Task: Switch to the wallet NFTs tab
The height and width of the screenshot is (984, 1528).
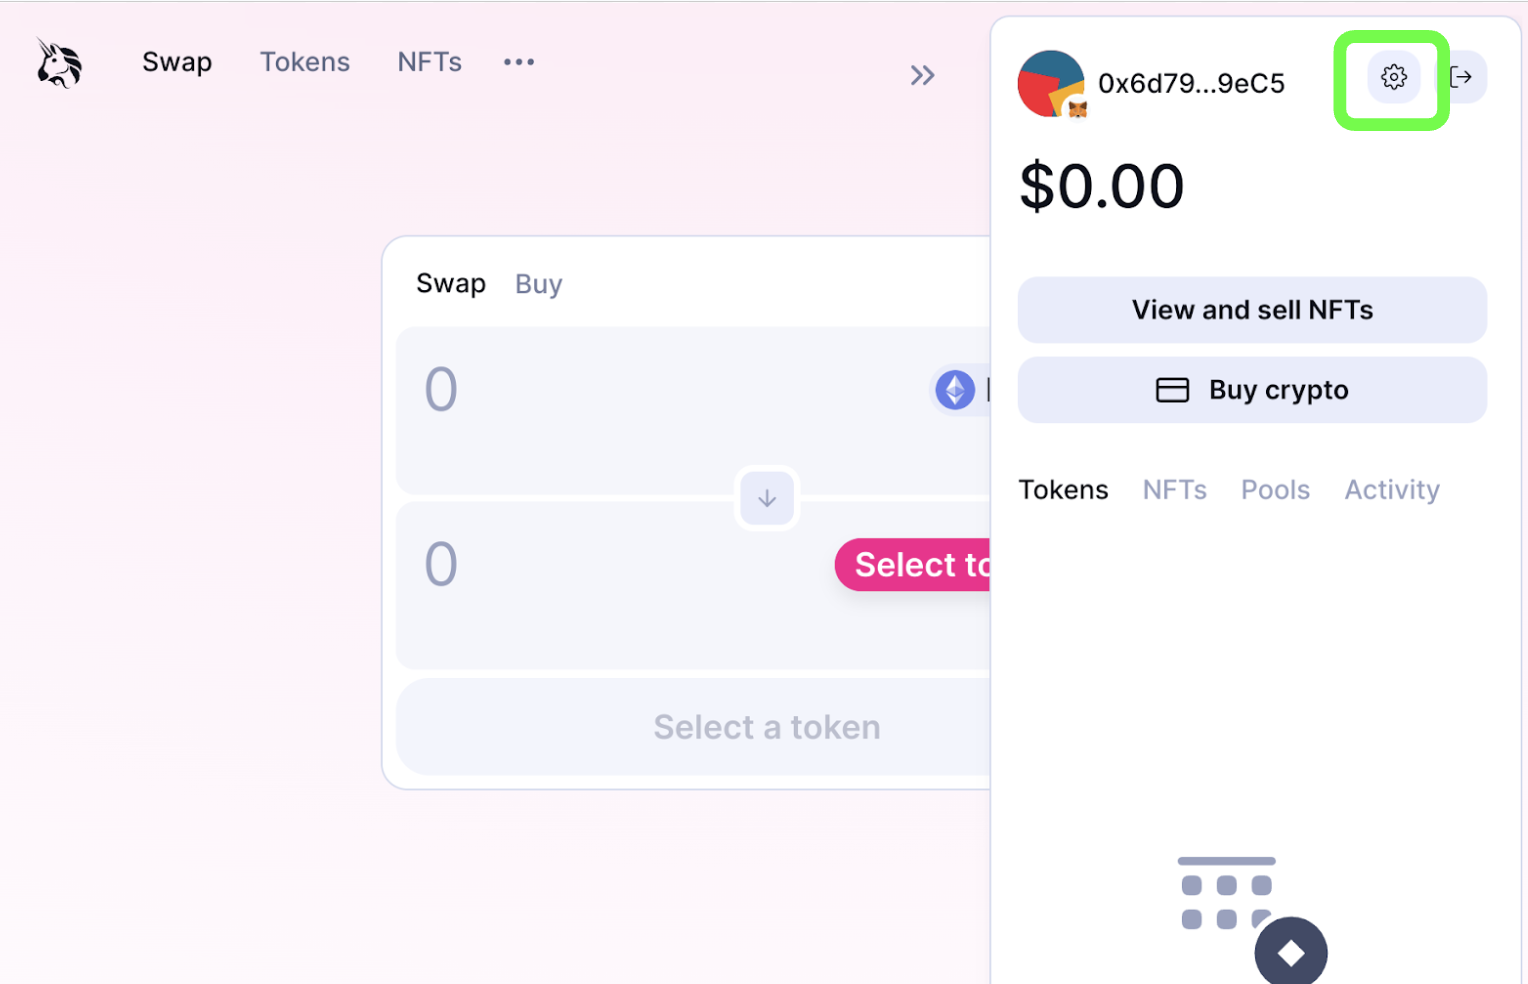Action: (x=1175, y=490)
